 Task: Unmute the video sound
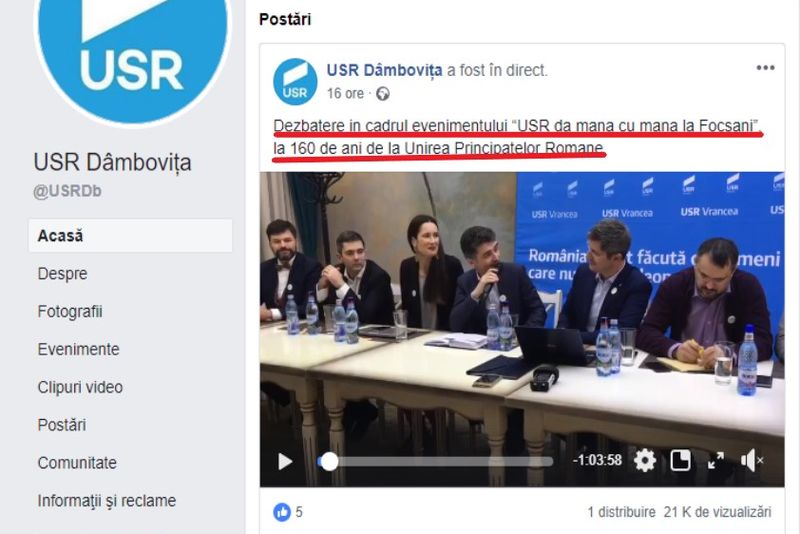pos(752,461)
